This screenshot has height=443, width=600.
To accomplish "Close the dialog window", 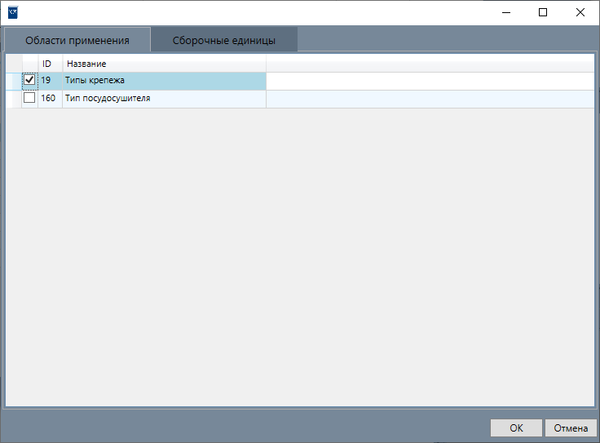I will 580,13.
